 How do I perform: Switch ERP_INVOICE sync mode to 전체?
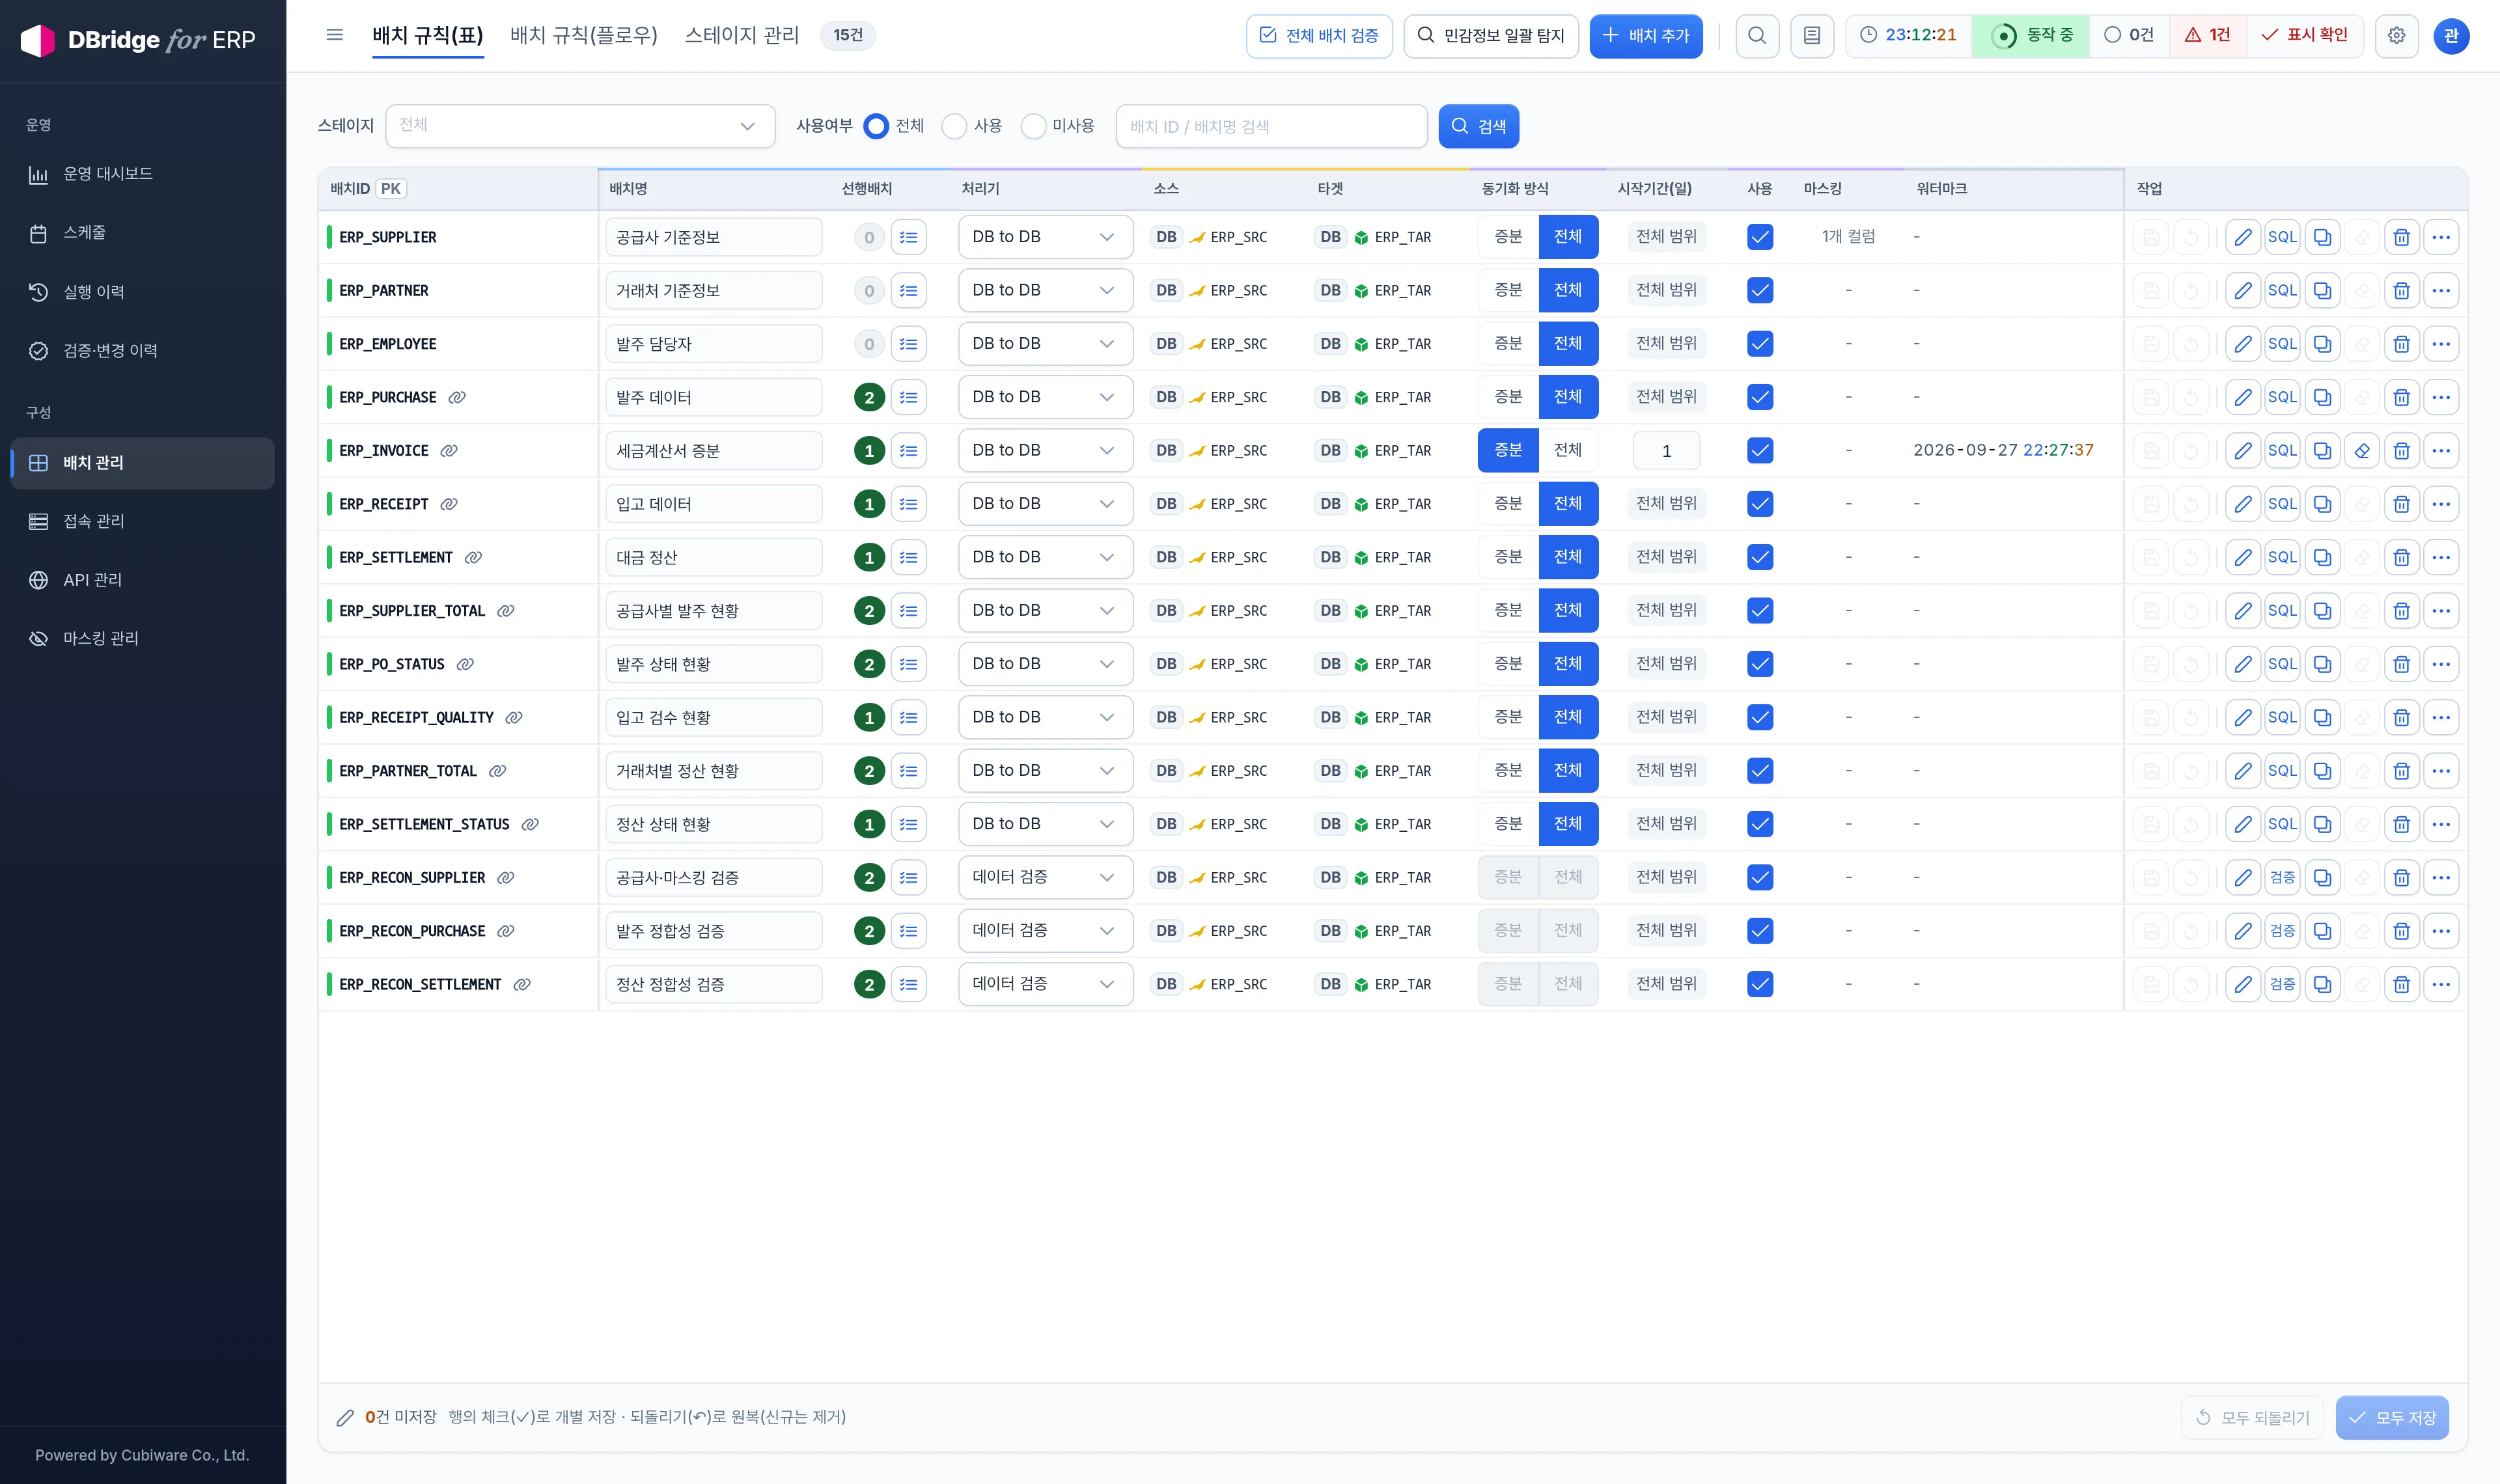(1568, 451)
